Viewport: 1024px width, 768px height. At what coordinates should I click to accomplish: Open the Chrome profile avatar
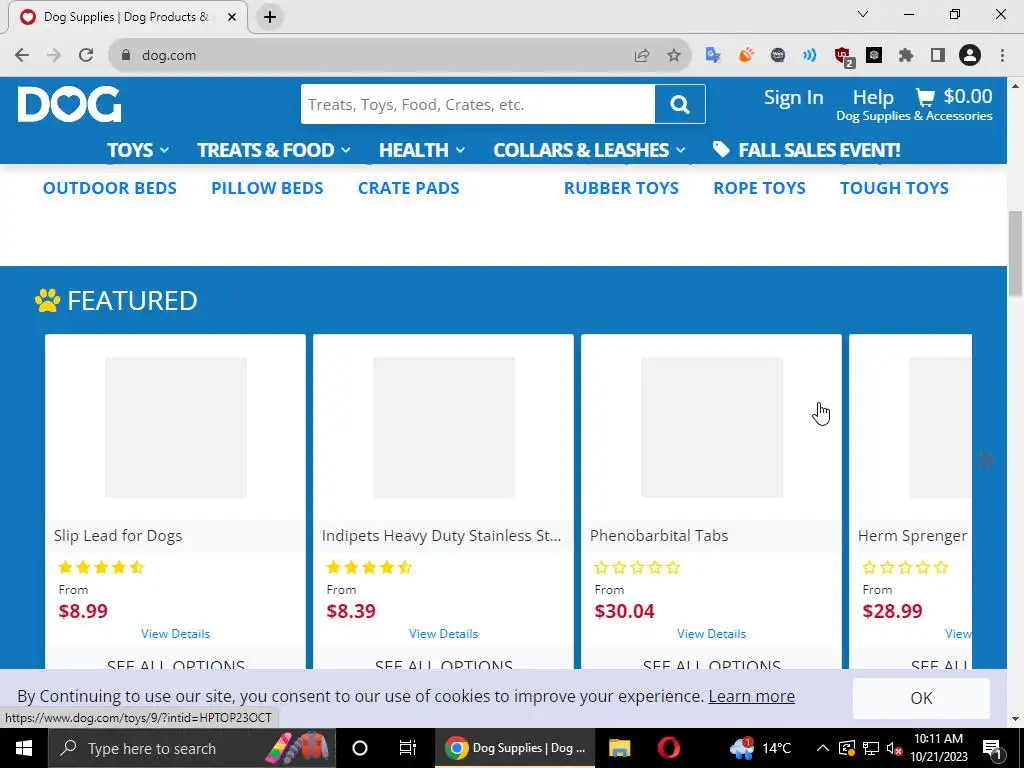[x=970, y=56]
